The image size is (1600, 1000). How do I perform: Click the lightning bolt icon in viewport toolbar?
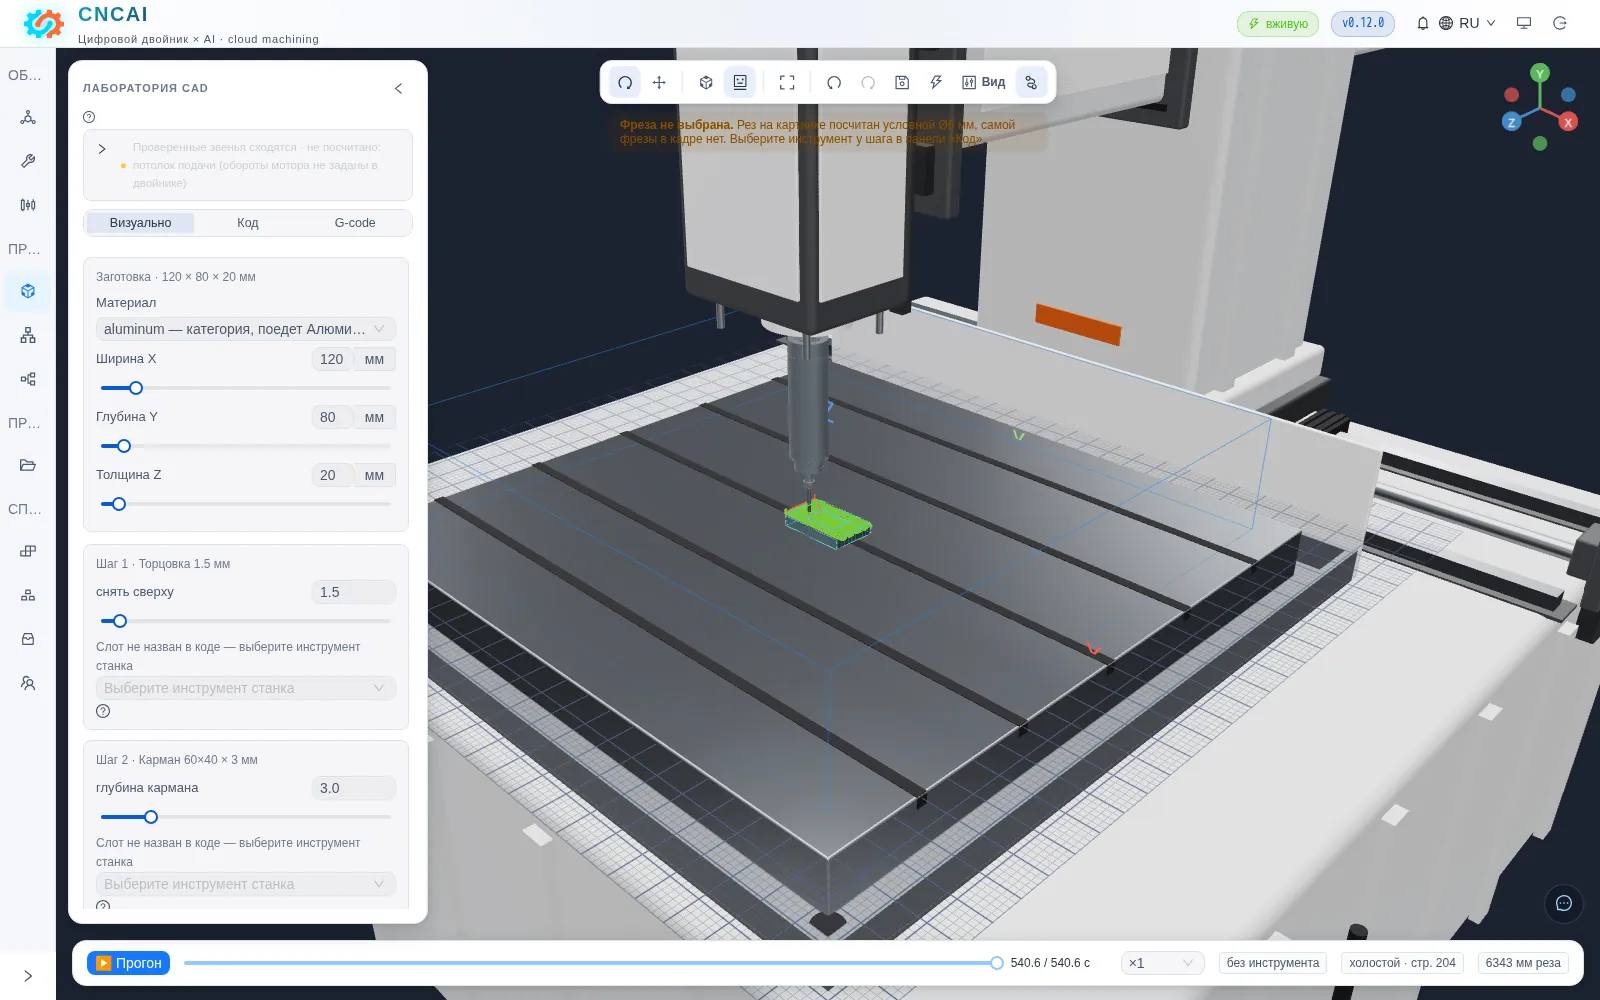tap(936, 82)
